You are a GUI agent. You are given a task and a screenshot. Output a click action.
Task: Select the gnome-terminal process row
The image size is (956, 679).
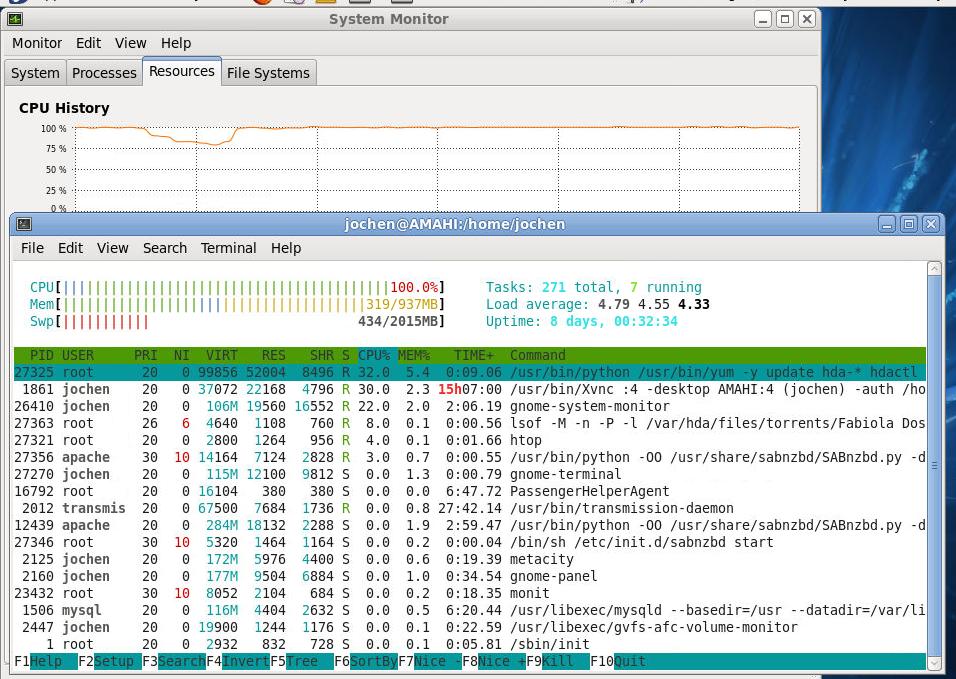tap(469, 474)
